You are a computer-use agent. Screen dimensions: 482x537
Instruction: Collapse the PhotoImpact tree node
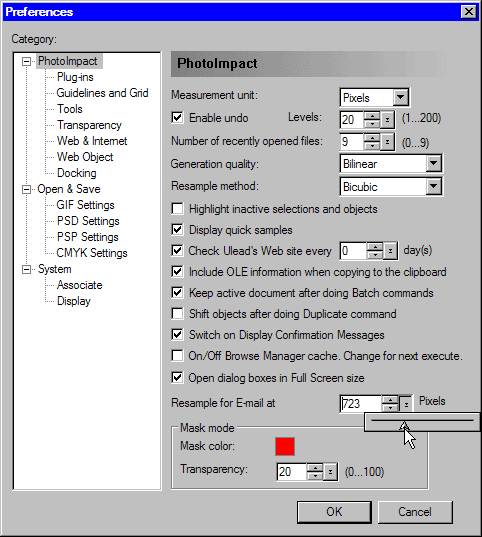26,62
